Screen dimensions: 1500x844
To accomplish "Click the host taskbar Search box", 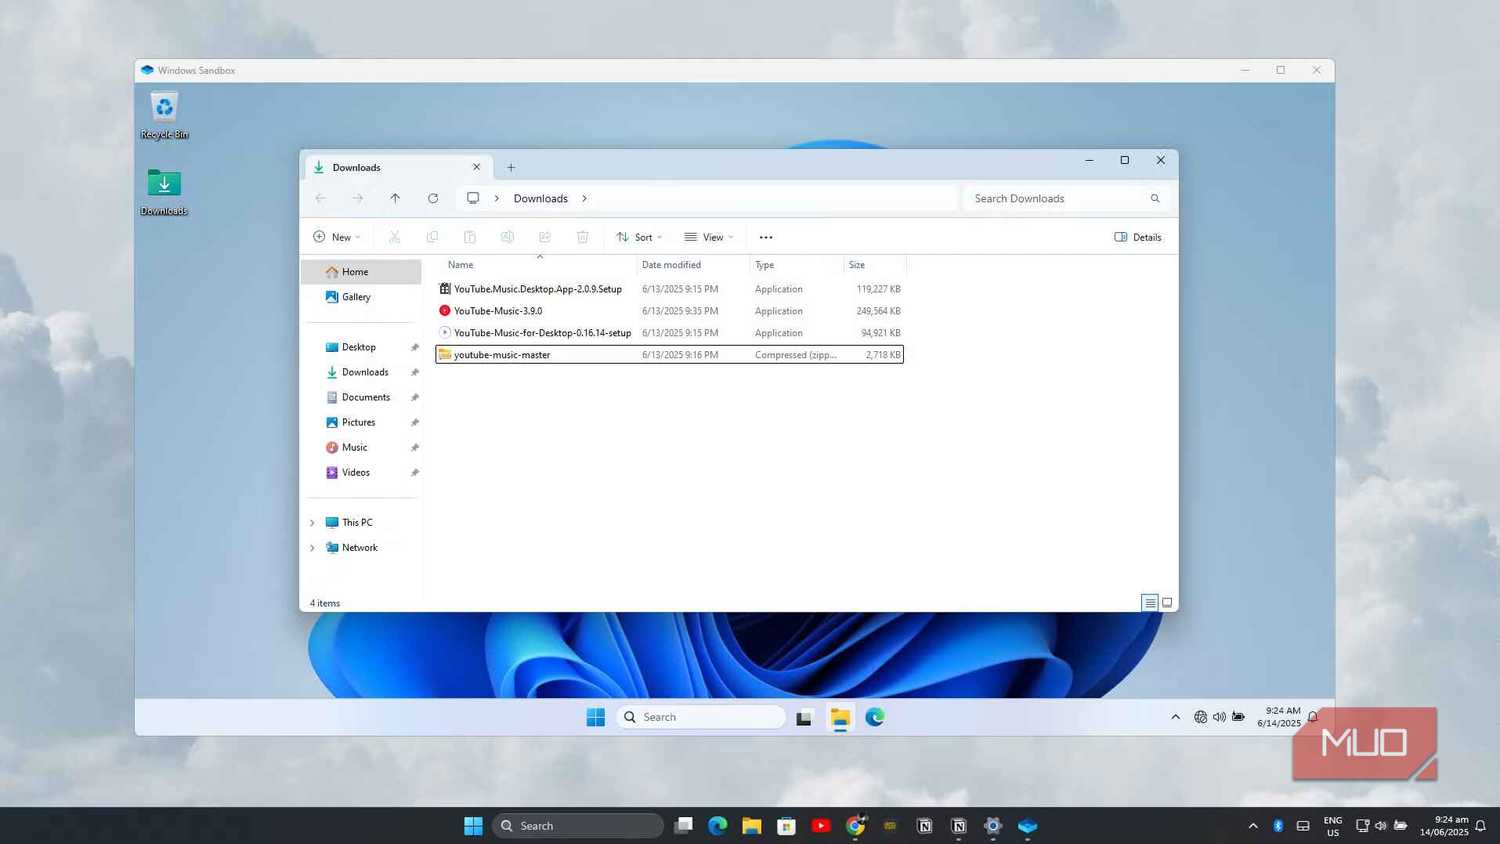I will [x=578, y=826].
